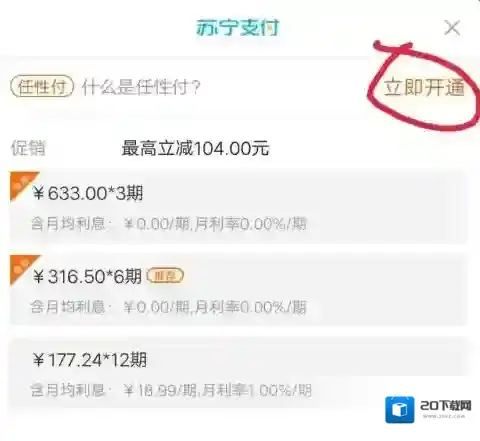Click the 20下载网 blue cube logo
Screen dimensions: 480x441
click(400, 410)
